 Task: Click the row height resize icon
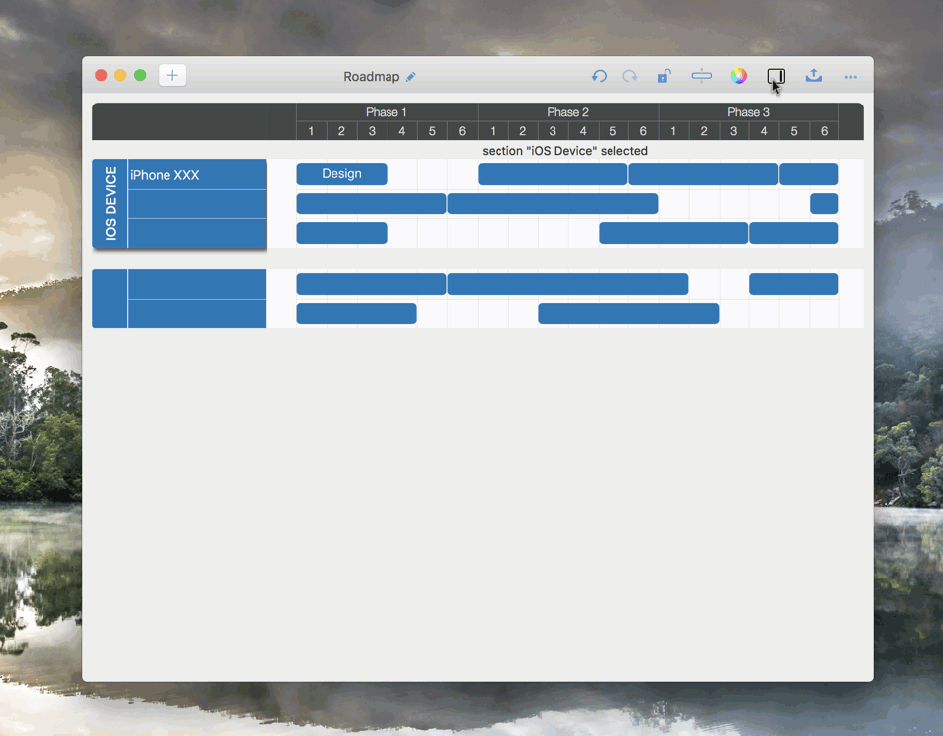coord(701,76)
